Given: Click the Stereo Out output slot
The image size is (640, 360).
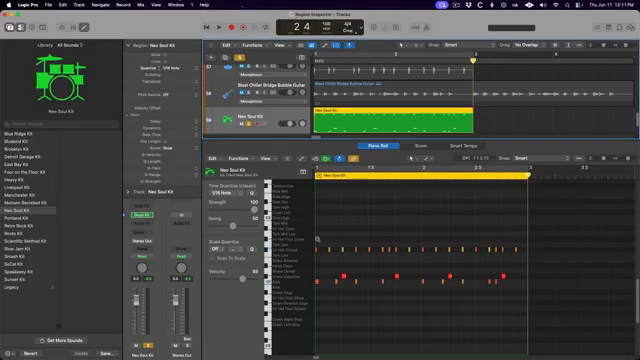Looking at the screenshot, I should pos(142,241).
